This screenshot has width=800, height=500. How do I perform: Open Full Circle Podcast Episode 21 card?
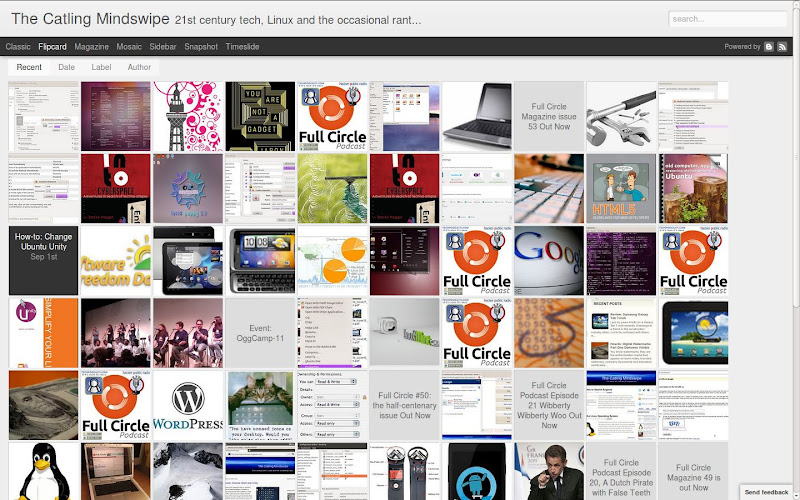tap(549, 405)
